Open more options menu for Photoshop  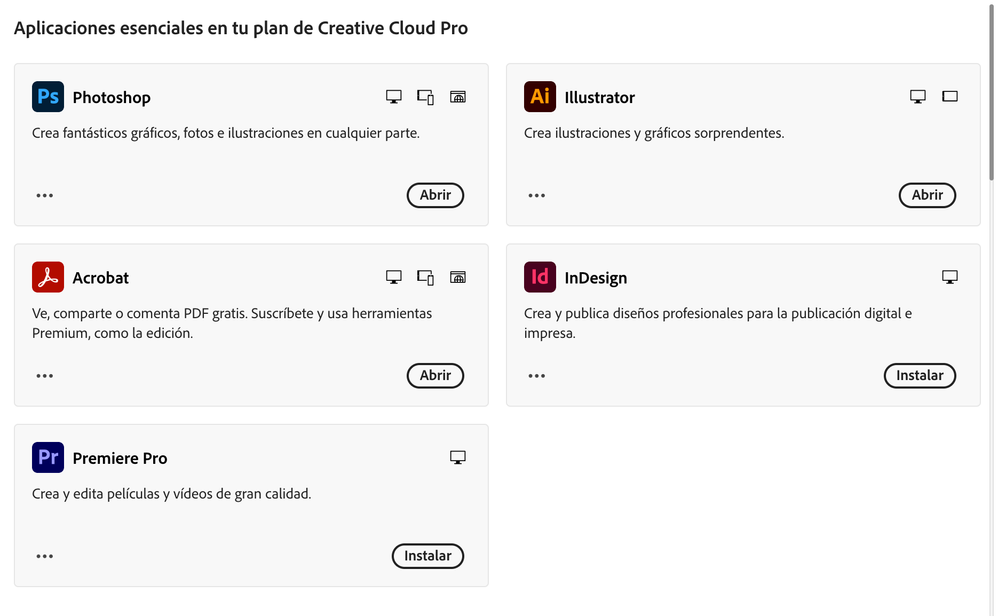(x=45, y=196)
